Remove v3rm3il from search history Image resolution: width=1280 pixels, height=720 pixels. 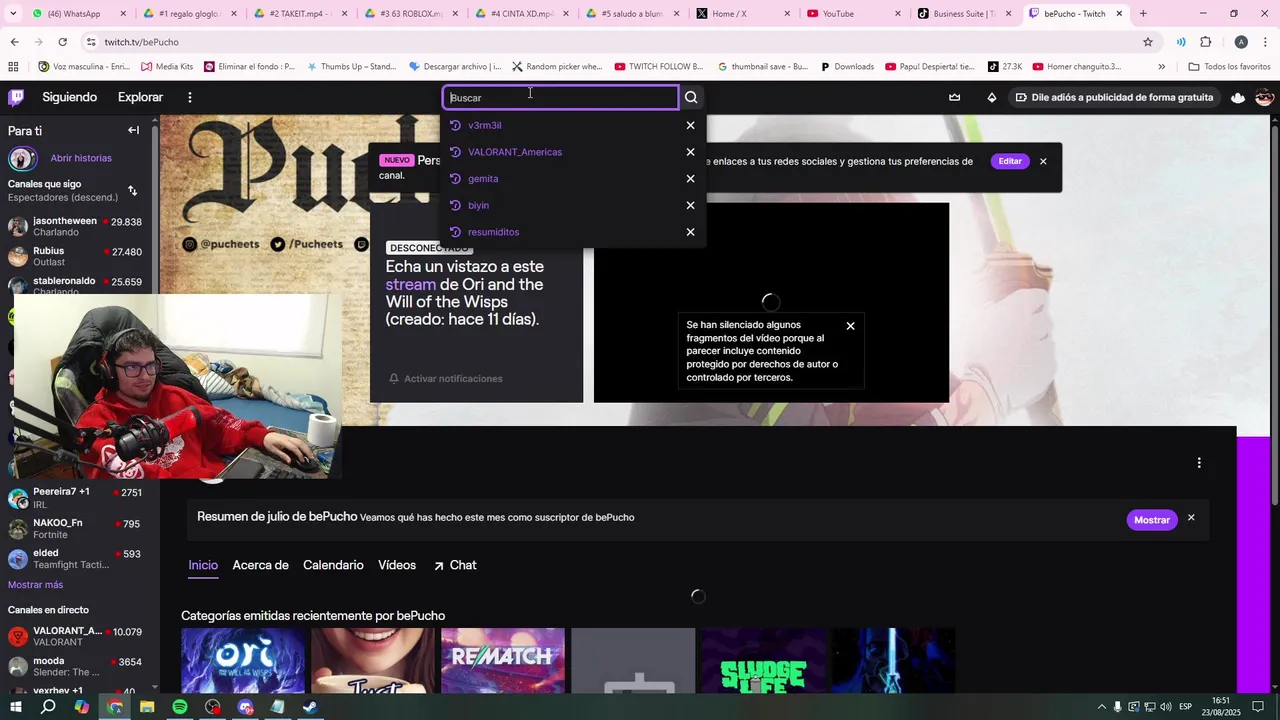690,125
